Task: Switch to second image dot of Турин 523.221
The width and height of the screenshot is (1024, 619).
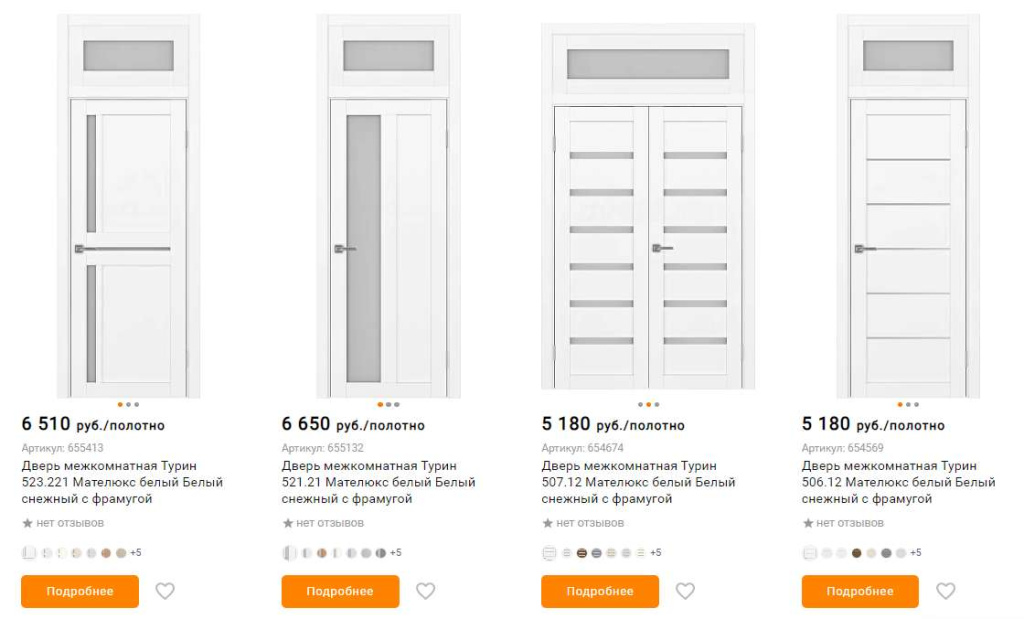Action: (x=129, y=404)
